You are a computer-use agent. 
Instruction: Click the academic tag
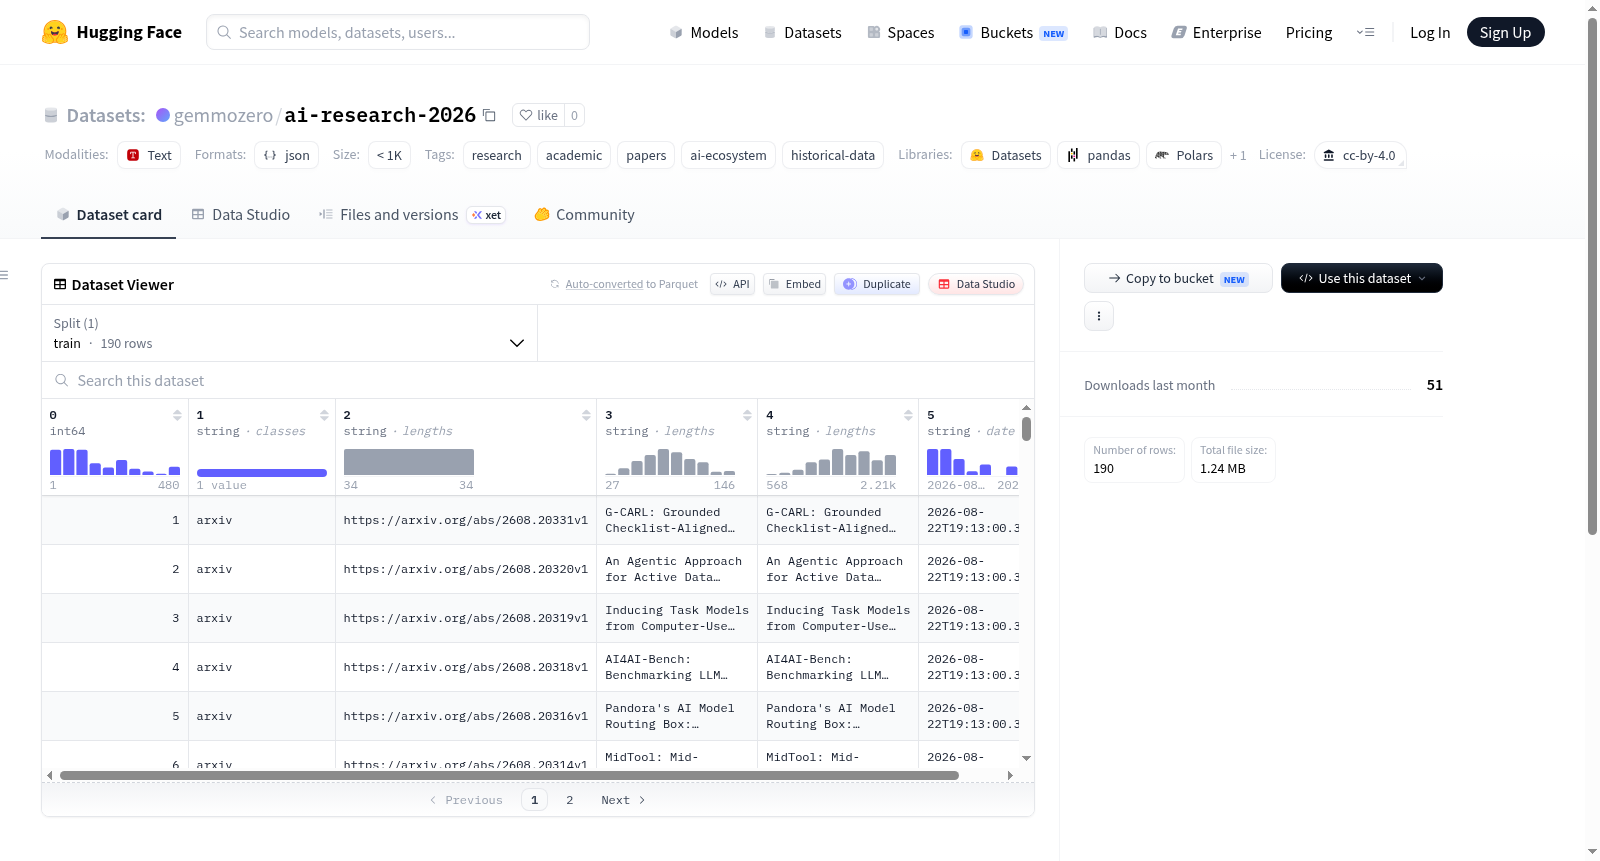click(574, 155)
